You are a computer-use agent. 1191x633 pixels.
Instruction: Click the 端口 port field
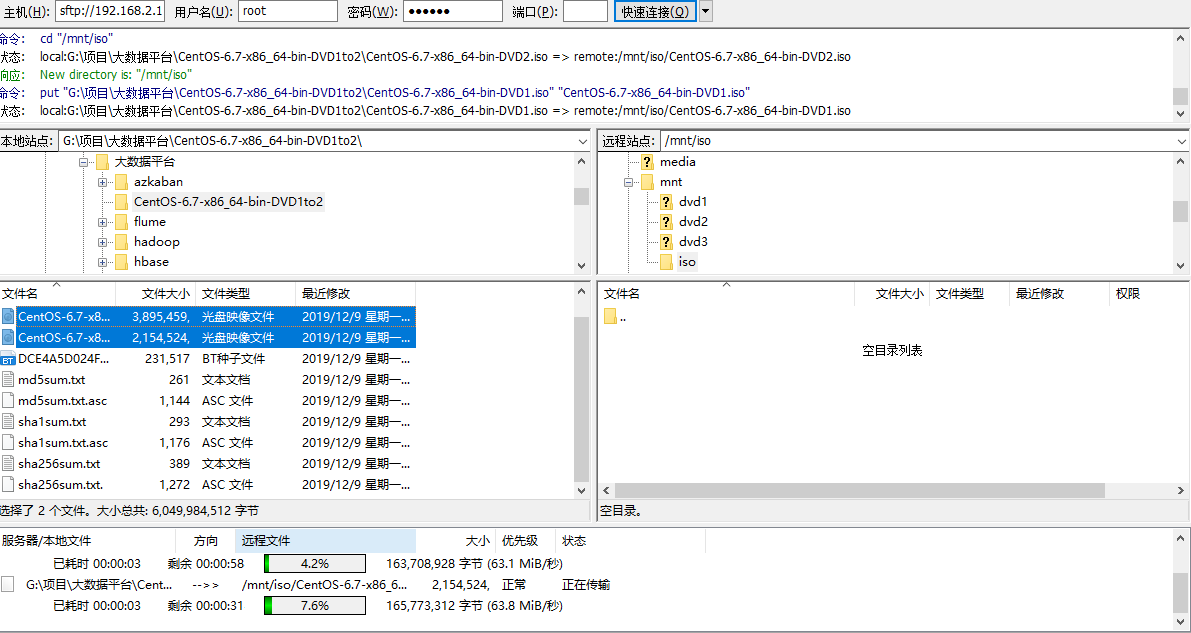[585, 11]
